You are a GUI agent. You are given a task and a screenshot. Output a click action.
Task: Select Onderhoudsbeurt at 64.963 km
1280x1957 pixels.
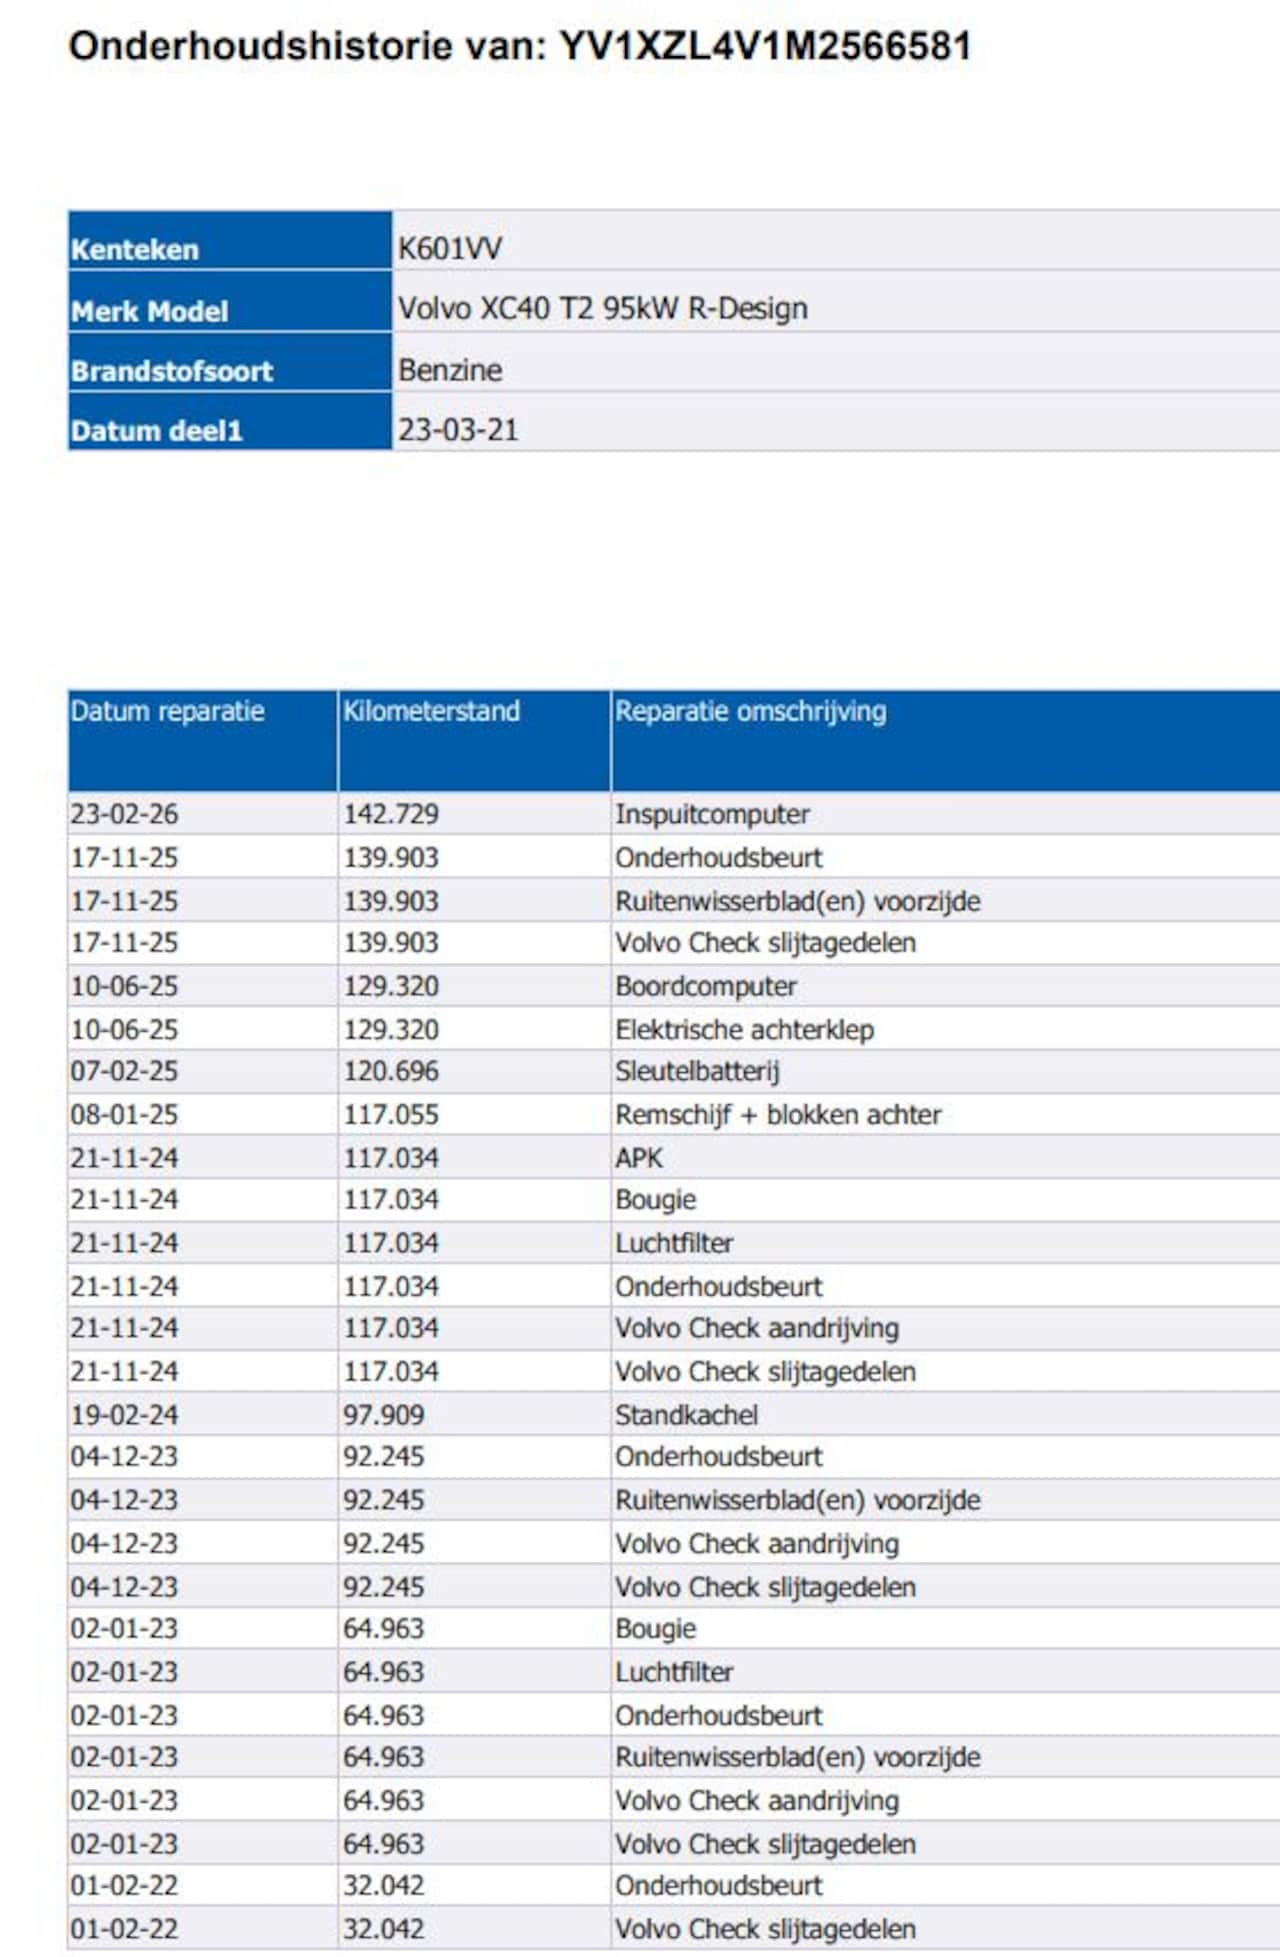pyautogui.click(x=719, y=1715)
